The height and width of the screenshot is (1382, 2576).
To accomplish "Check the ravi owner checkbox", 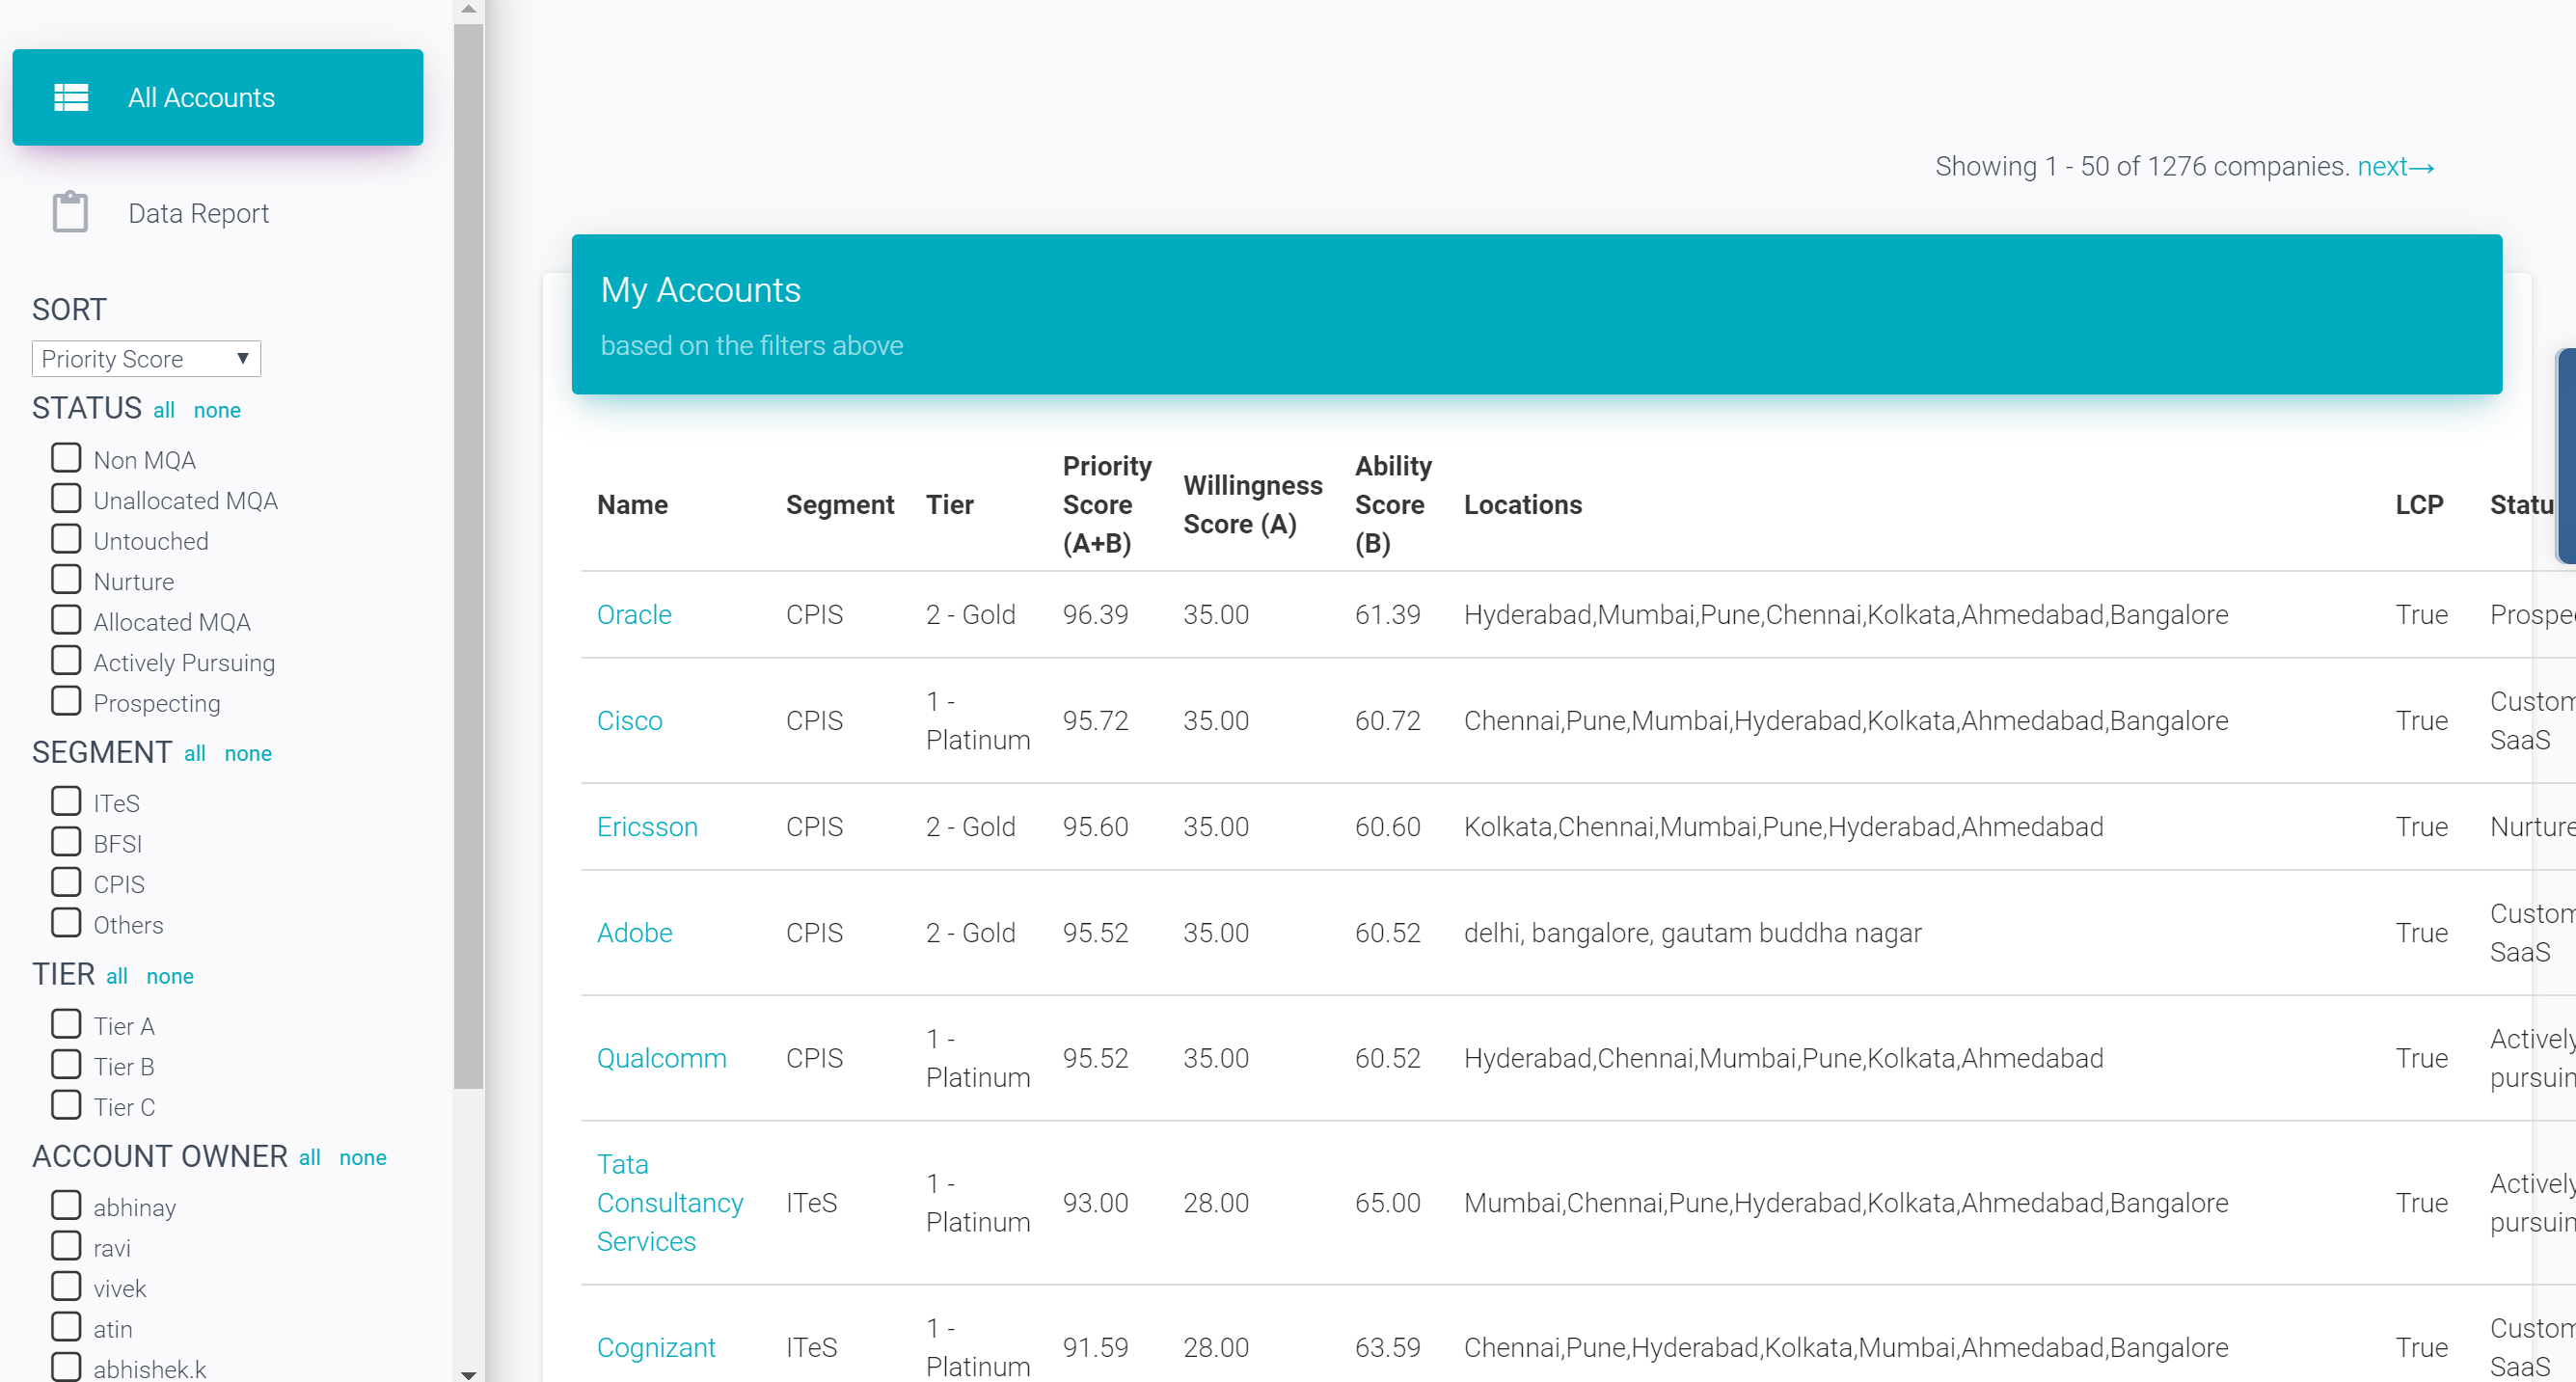I will pyautogui.click(x=66, y=1246).
